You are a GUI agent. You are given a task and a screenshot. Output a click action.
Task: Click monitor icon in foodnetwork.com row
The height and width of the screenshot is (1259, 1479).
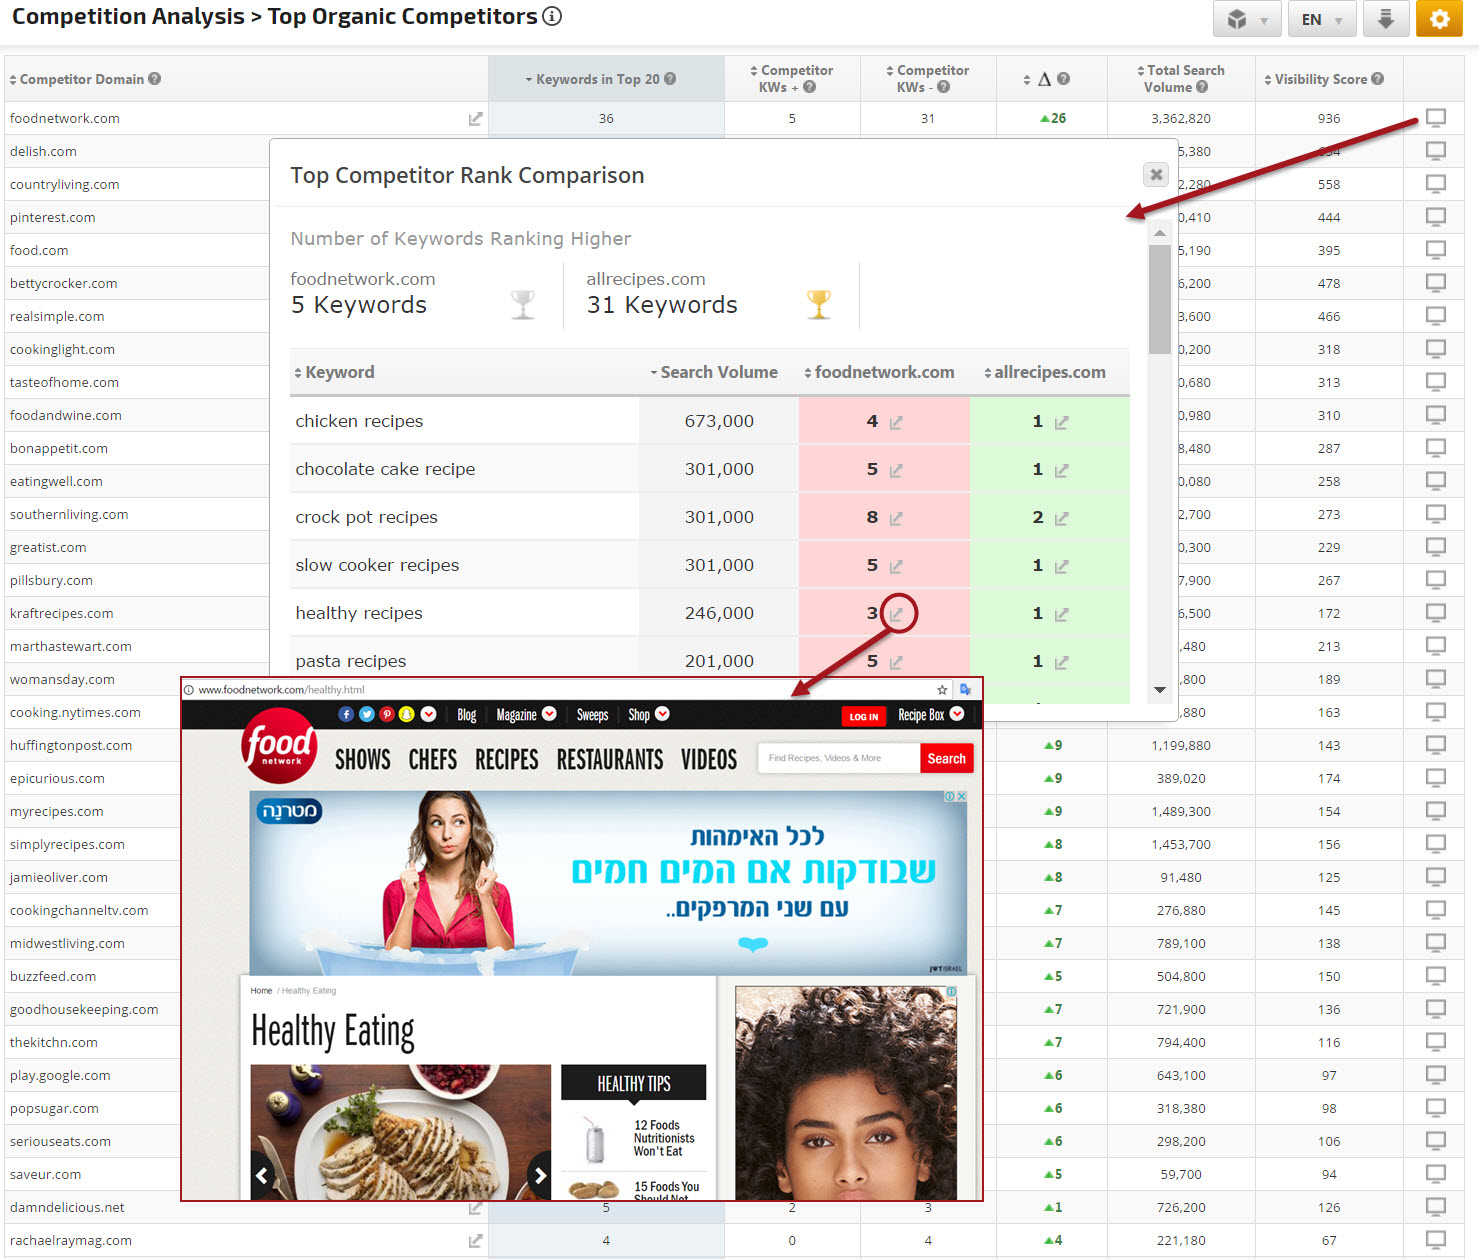click(x=1435, y=118)
